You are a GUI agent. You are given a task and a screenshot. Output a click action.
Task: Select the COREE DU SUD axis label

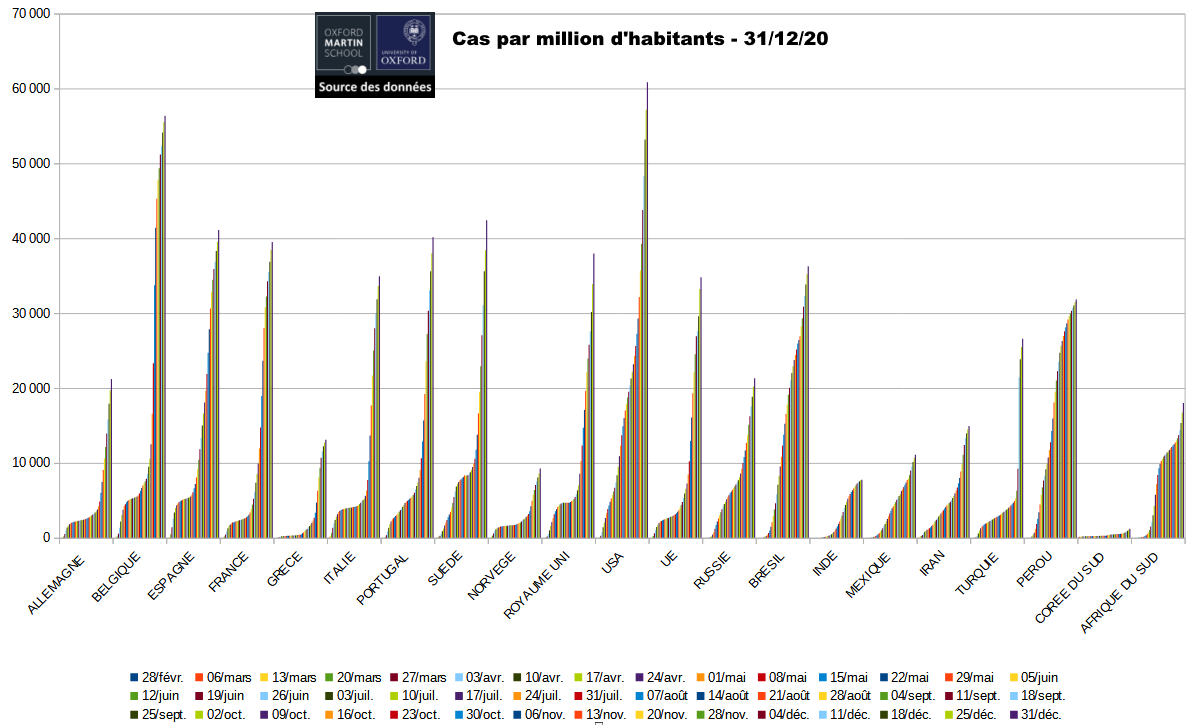(1067, 593)
